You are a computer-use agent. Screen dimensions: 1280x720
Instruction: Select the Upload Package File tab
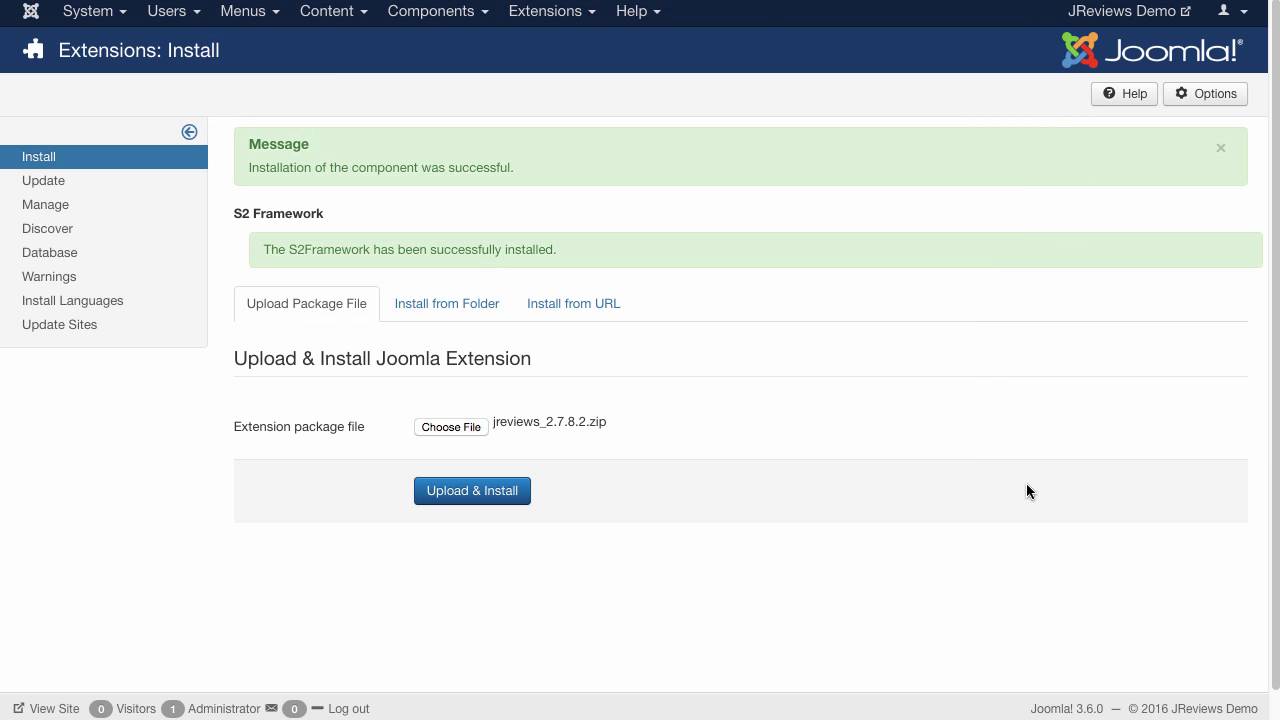(x=306, y=304)
